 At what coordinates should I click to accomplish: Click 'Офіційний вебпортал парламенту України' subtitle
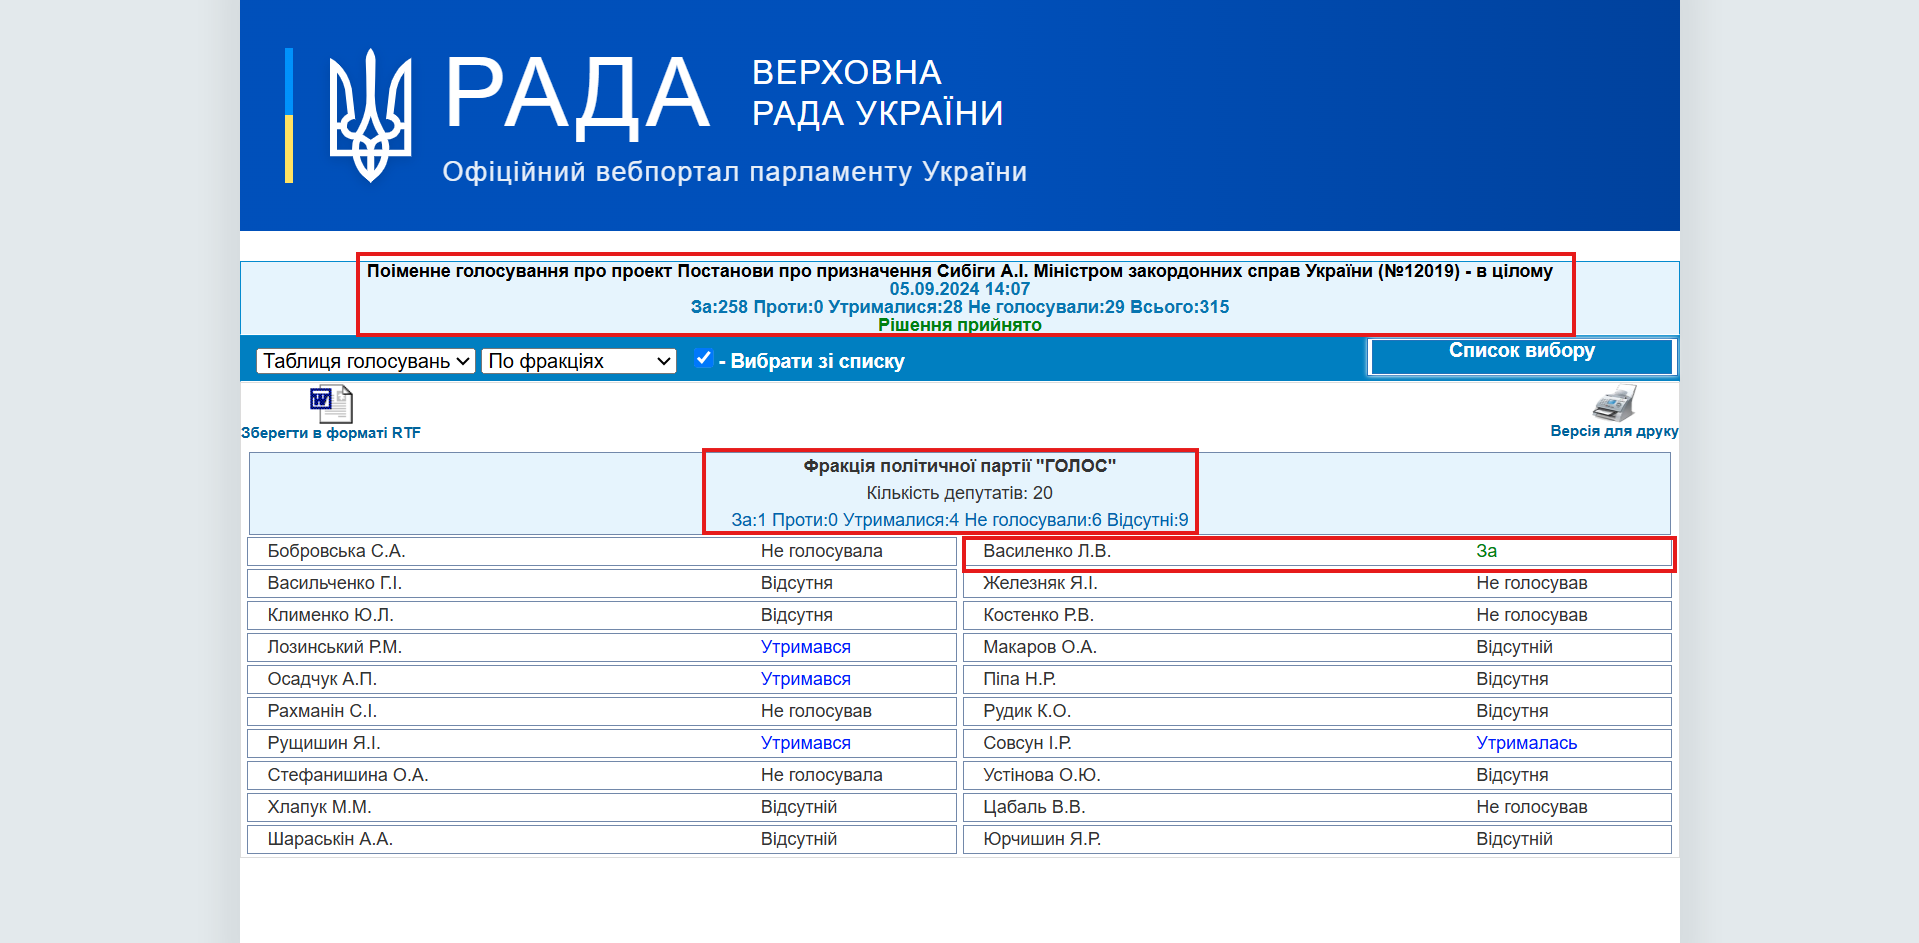[x=735, y=172]
